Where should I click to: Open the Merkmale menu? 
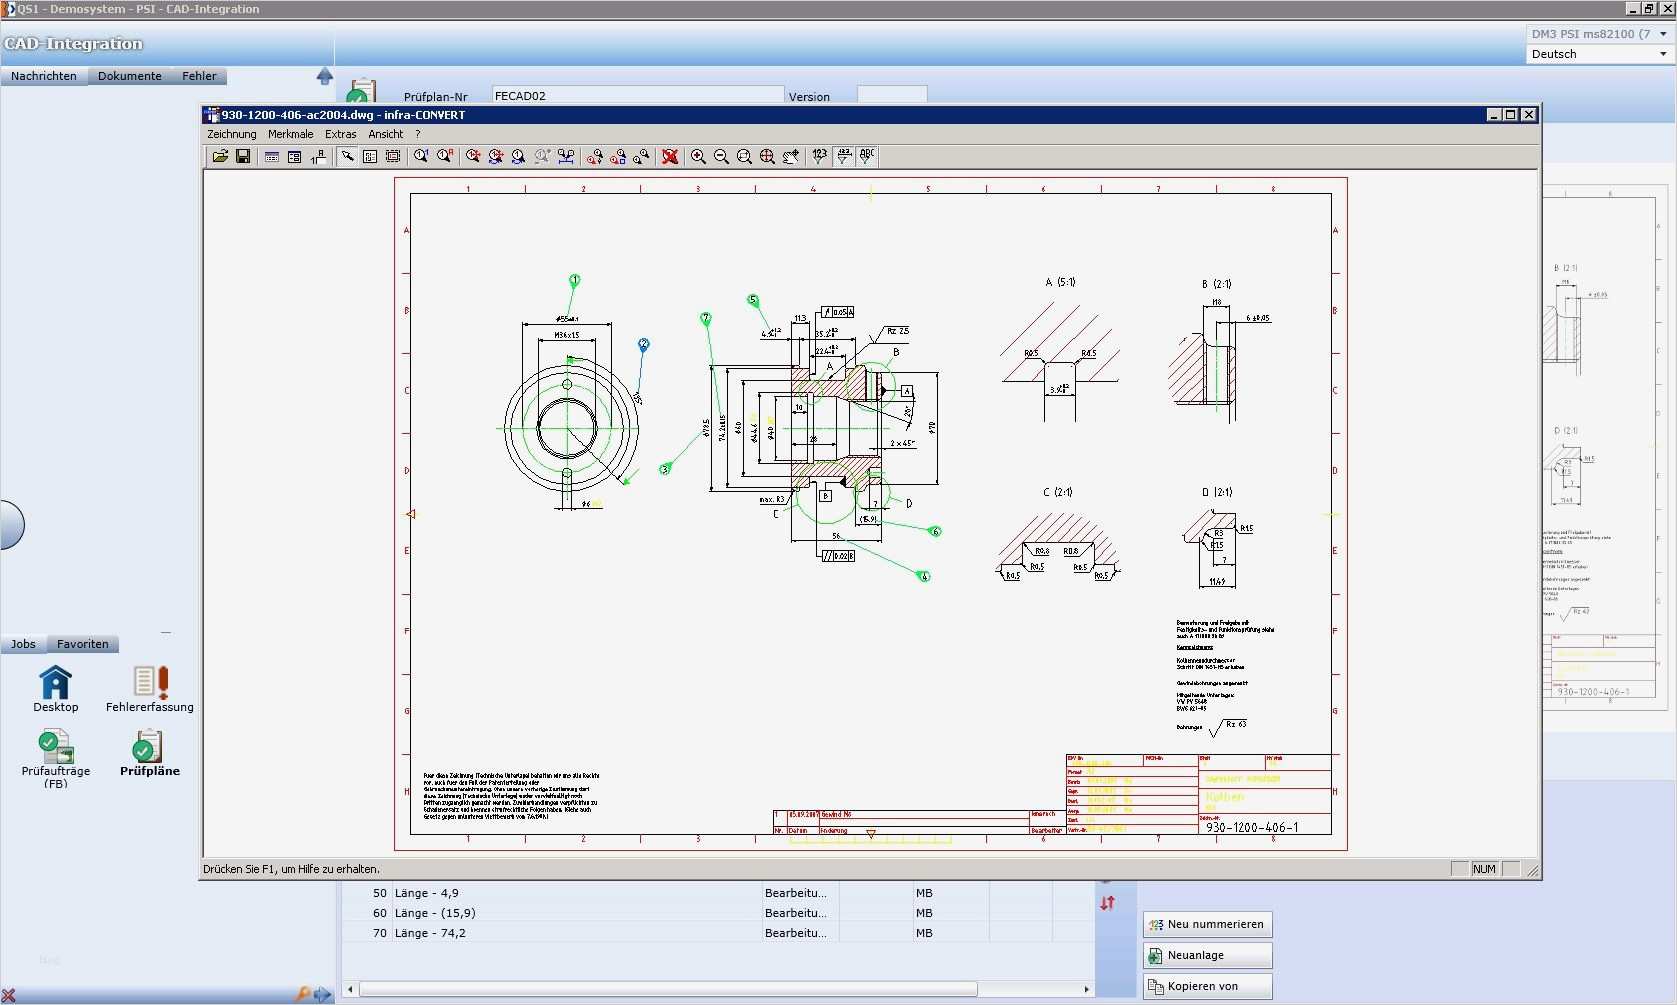[290, 134]
